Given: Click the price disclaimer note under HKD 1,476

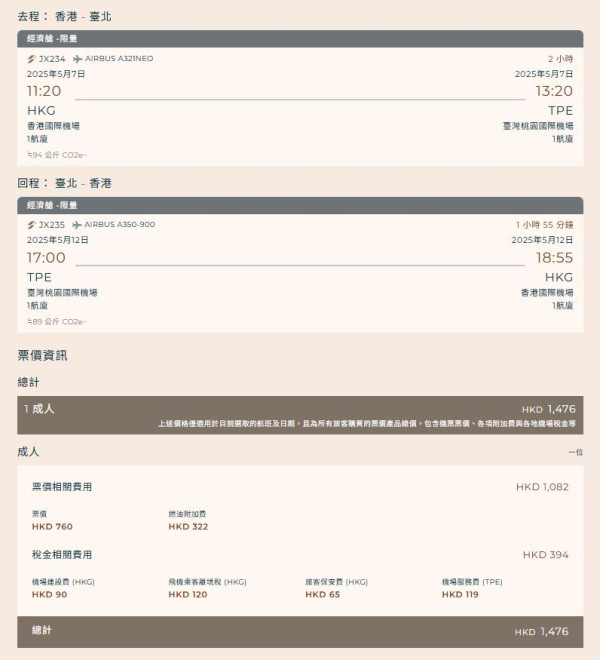Looking at the screenshot, I should pos(367,423).
